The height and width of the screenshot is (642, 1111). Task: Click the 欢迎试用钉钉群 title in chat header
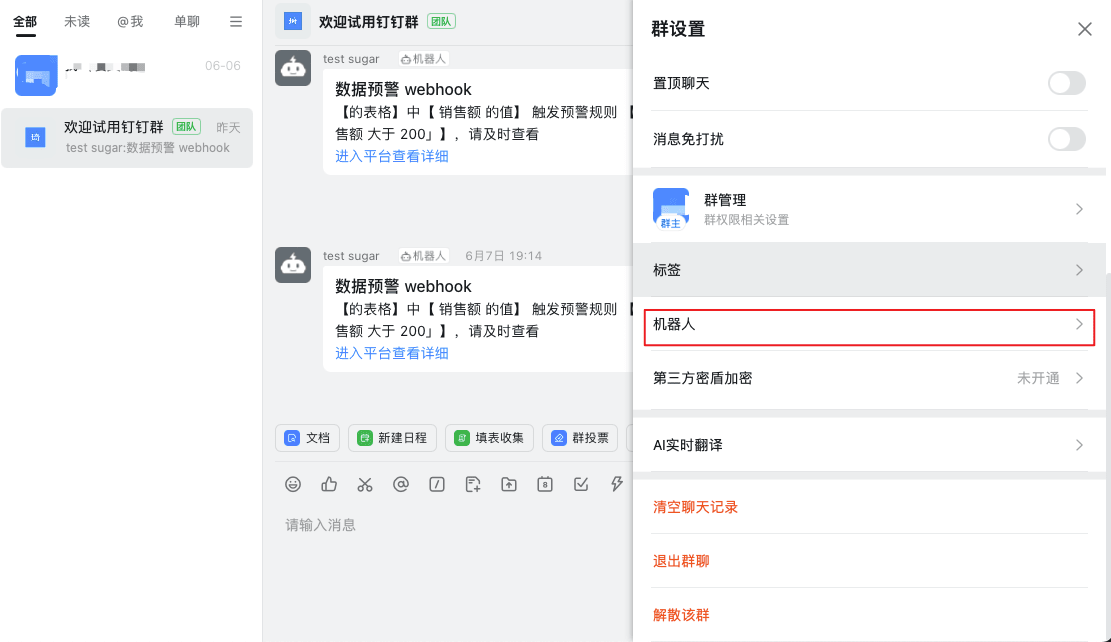point(368,21)
